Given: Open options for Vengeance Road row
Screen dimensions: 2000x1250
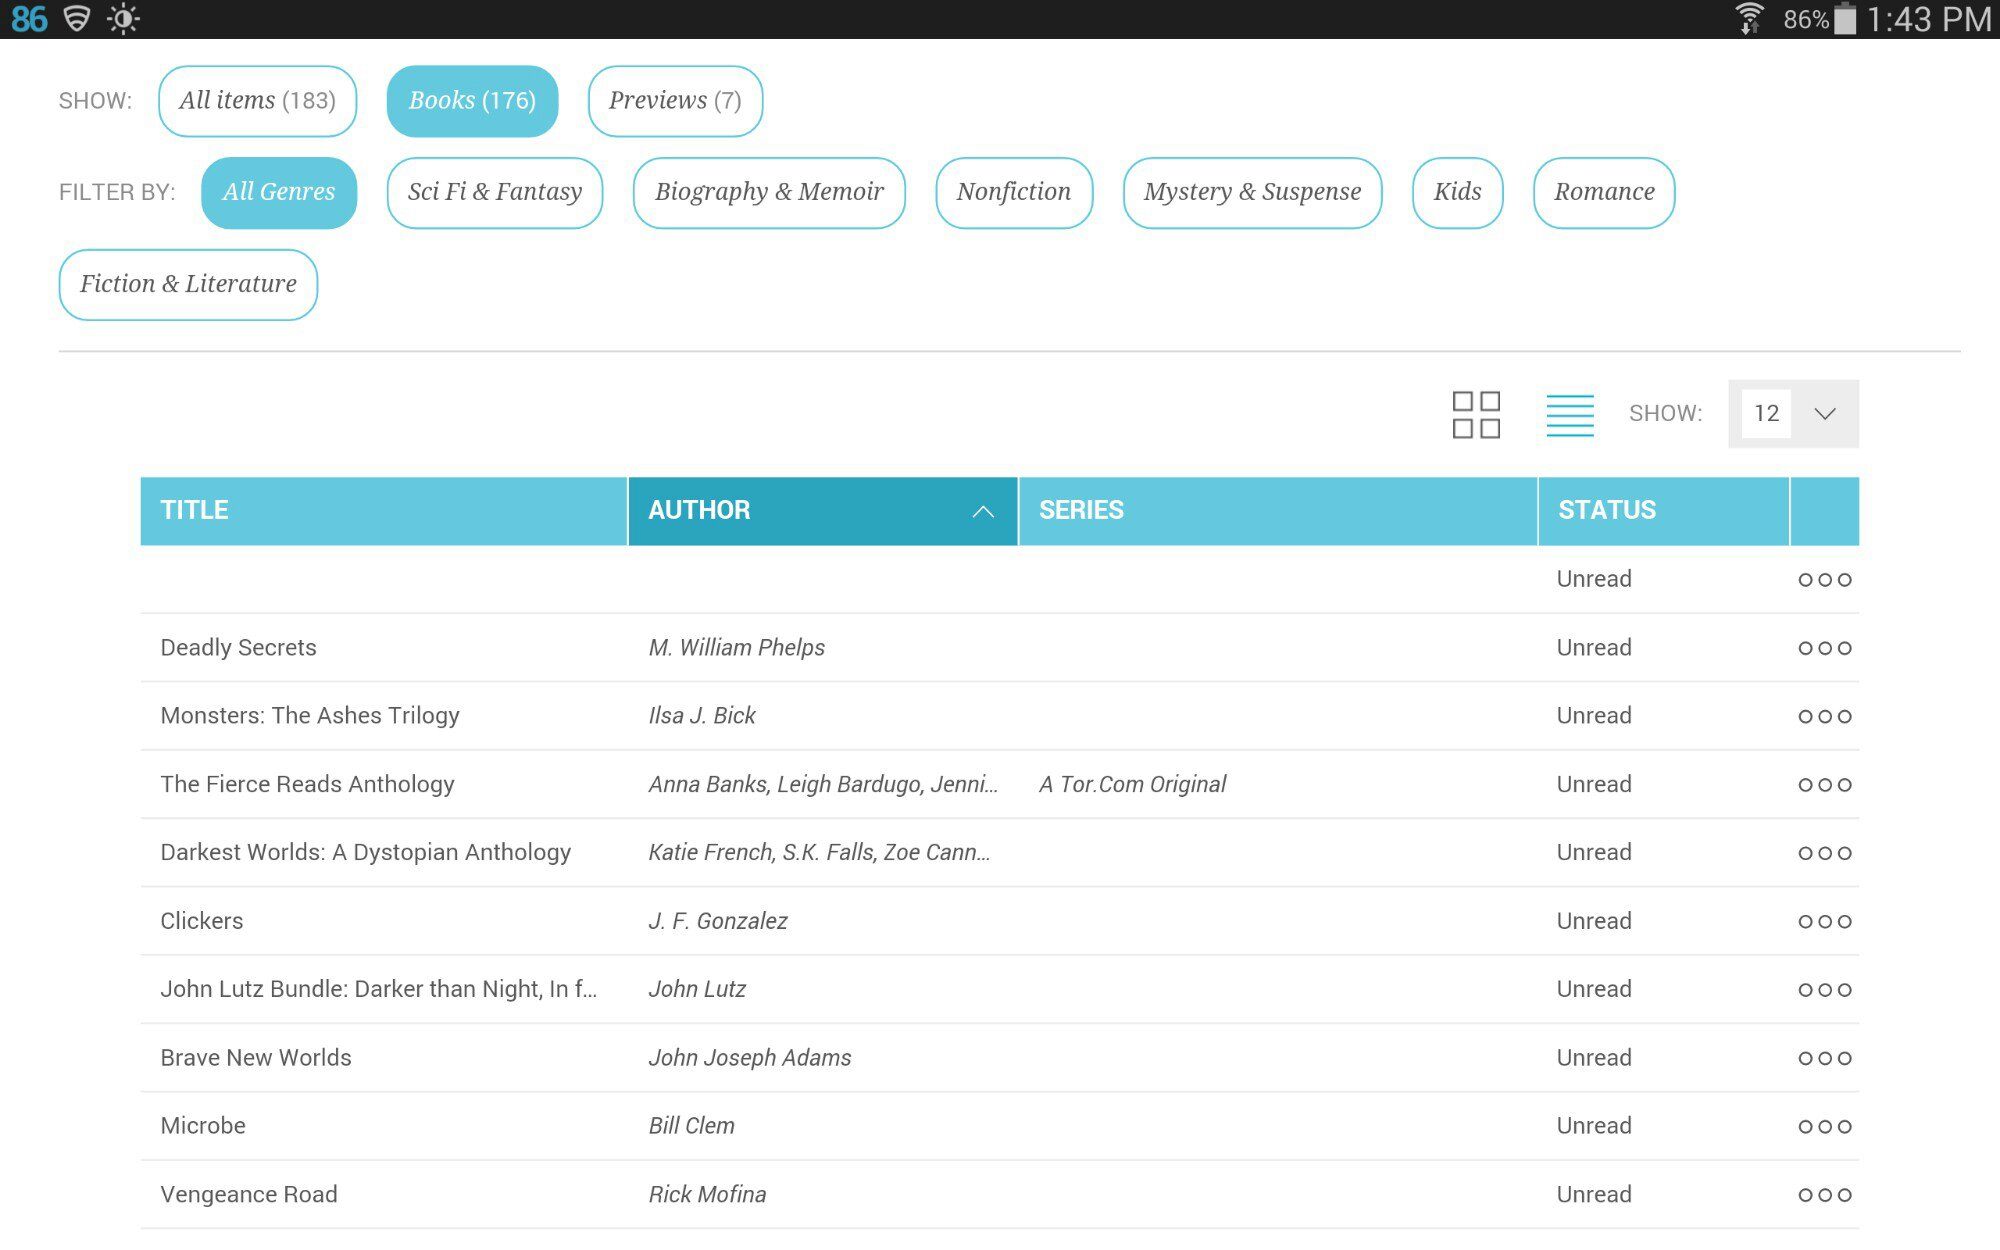Looking at the screenshot, I should [1824, 1195].
